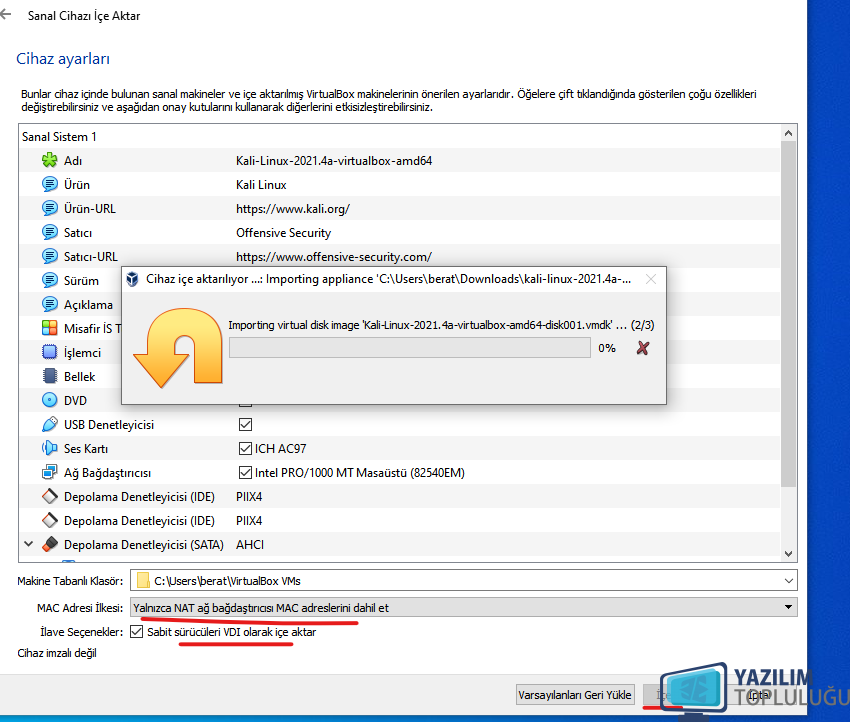Go back using the wizard's back arrow
The width and height of the screenshot is (850, 722).
6,15
